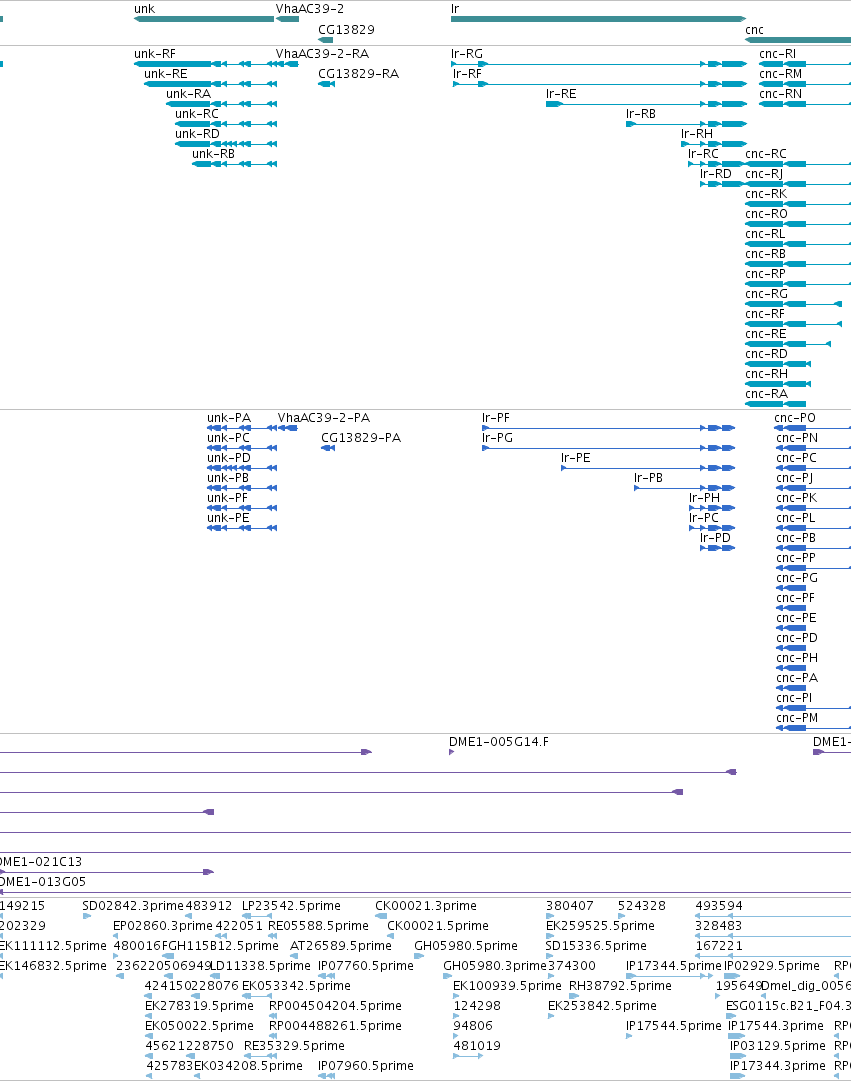Click transcript cnc-RG label
Viewport: 851px width, 1081px height.
tap(766, 294)
